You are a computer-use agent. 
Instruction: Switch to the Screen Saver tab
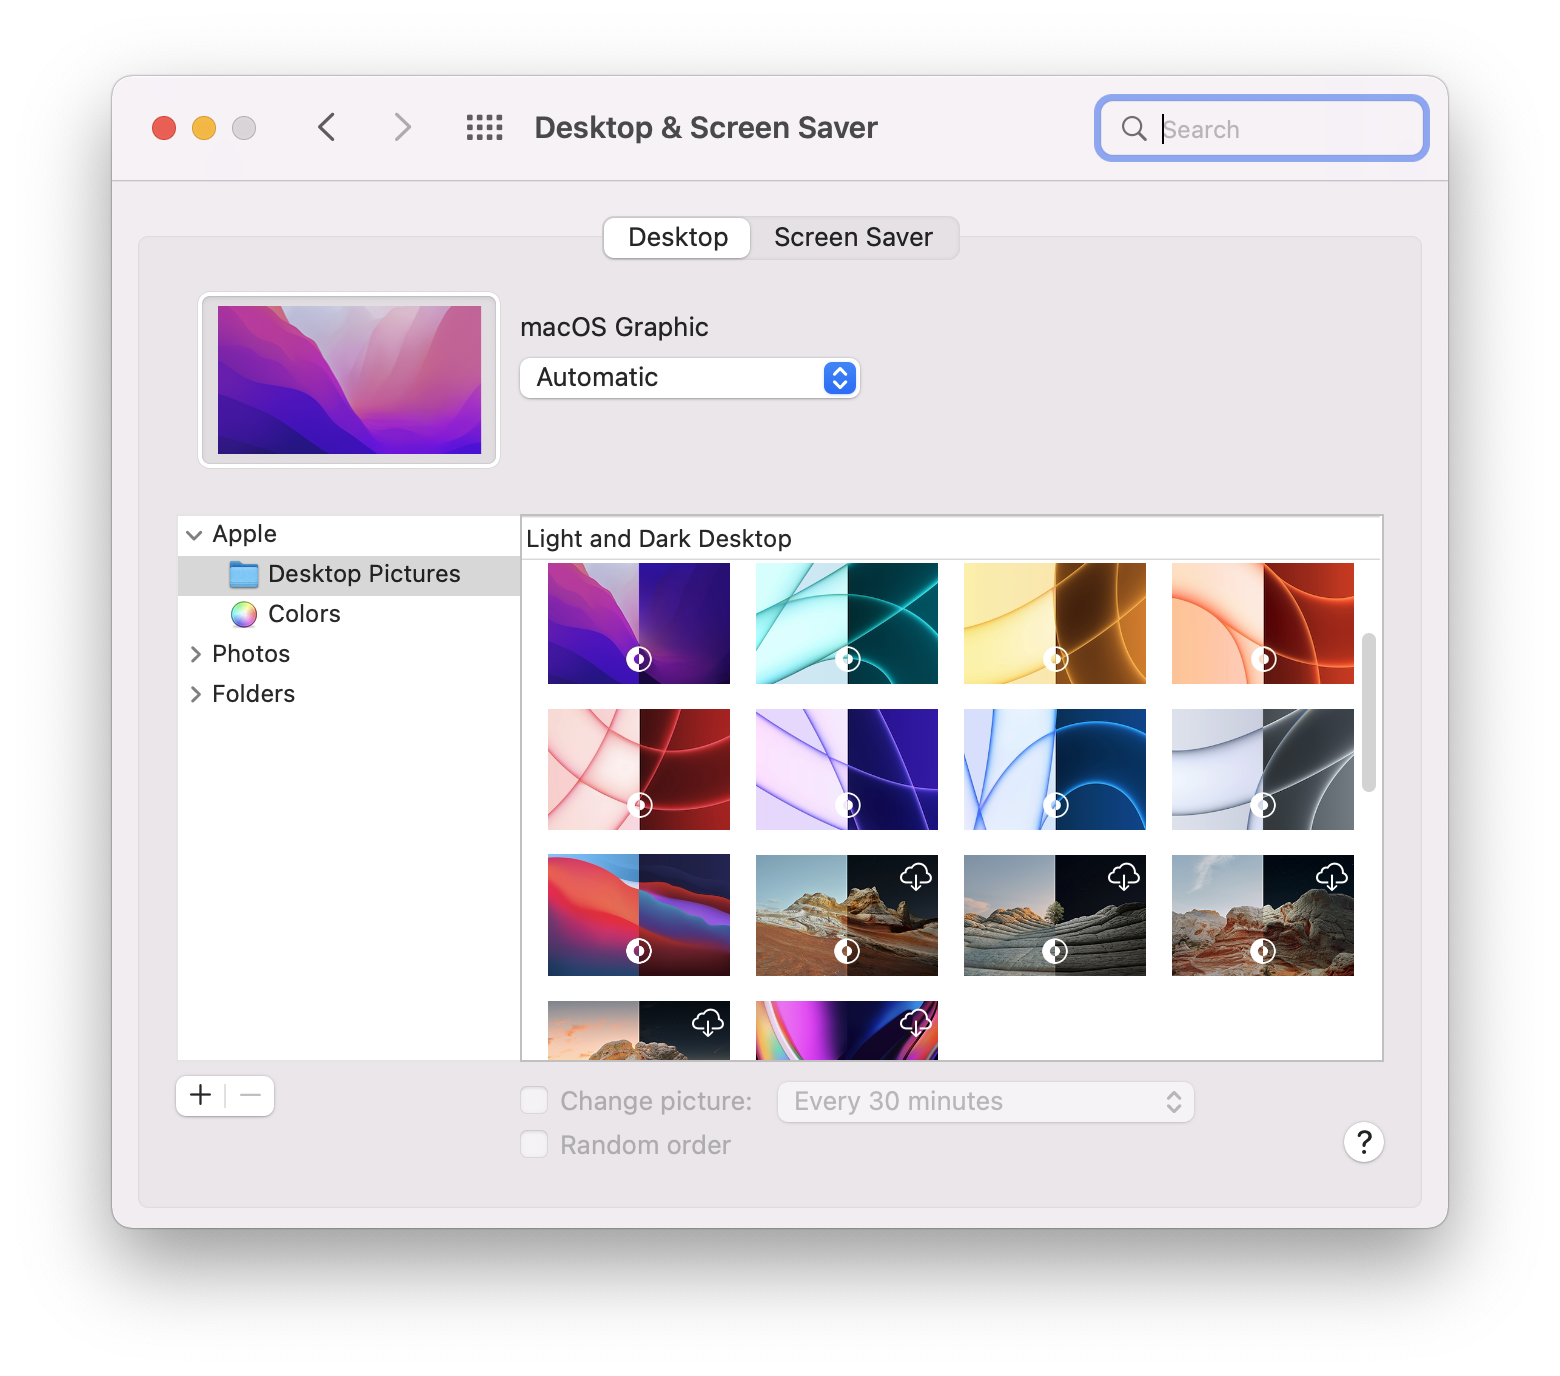coord(853,237)
